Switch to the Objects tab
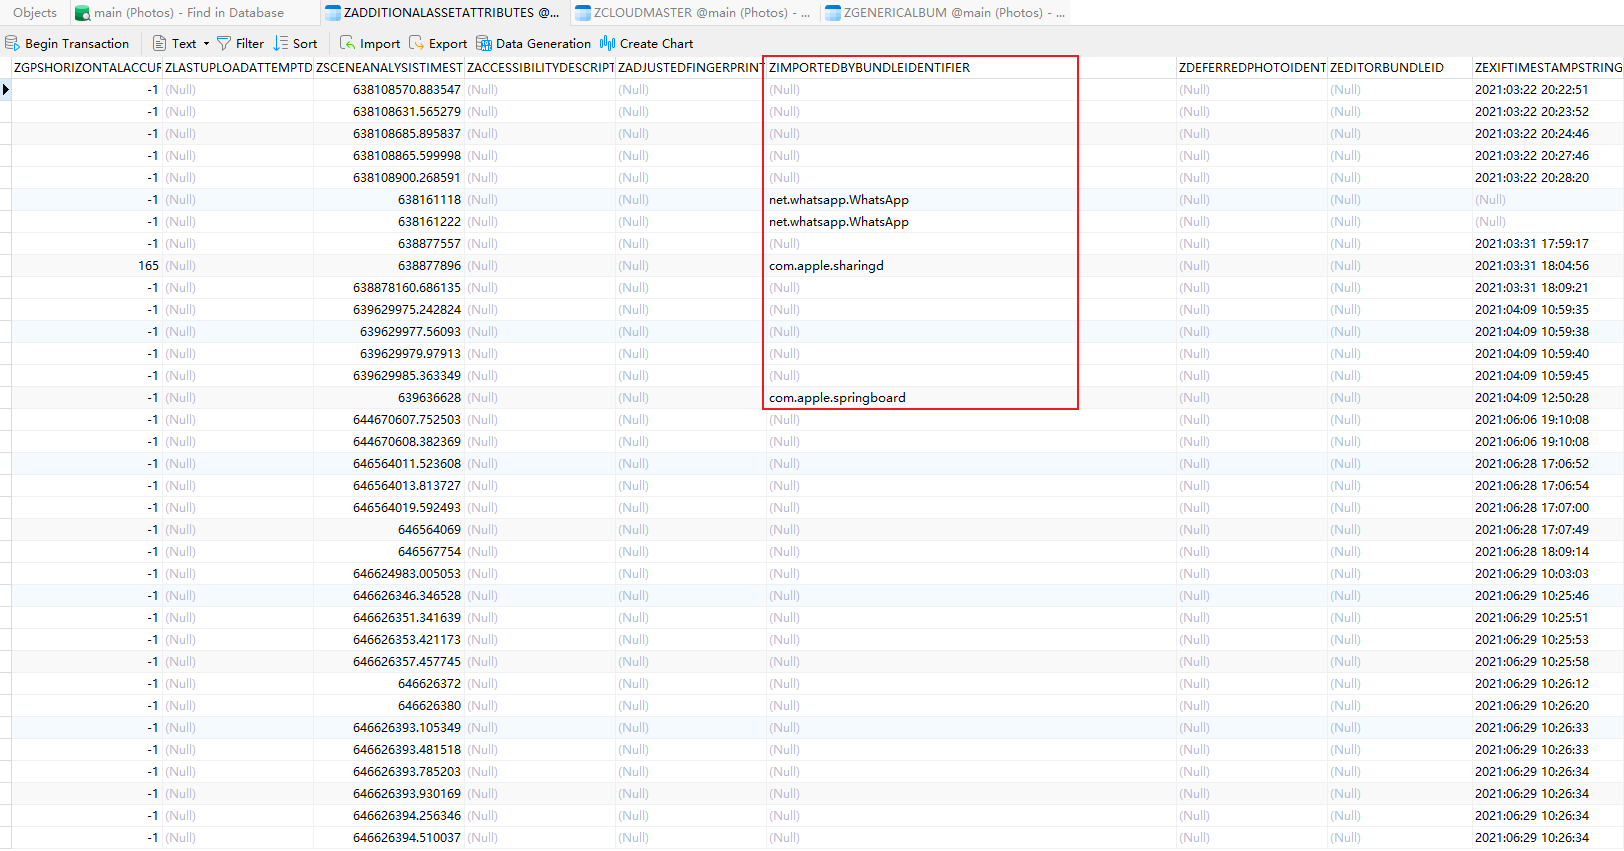The image size is (1624, 851). click(35, 13)
